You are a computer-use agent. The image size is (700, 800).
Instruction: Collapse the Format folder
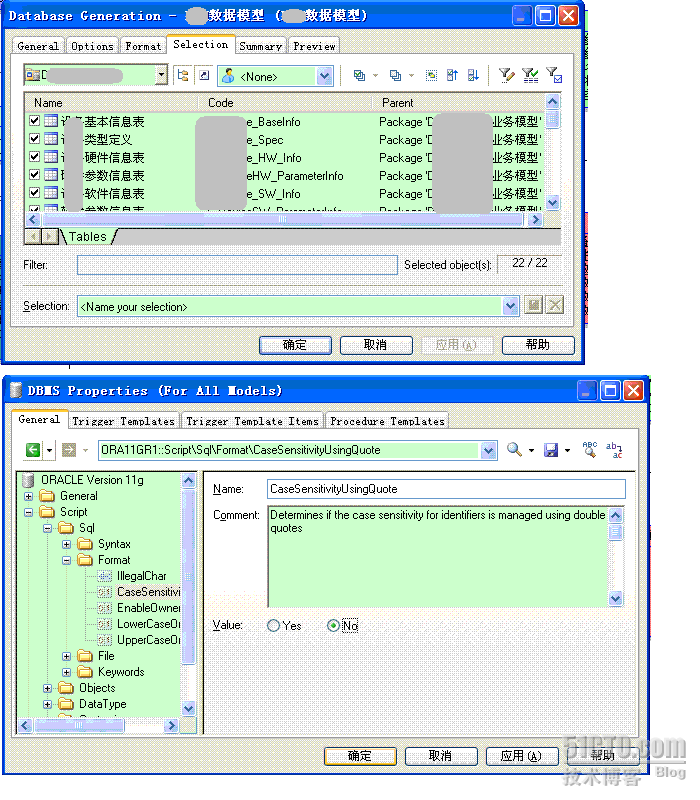(x=66, y=560)
